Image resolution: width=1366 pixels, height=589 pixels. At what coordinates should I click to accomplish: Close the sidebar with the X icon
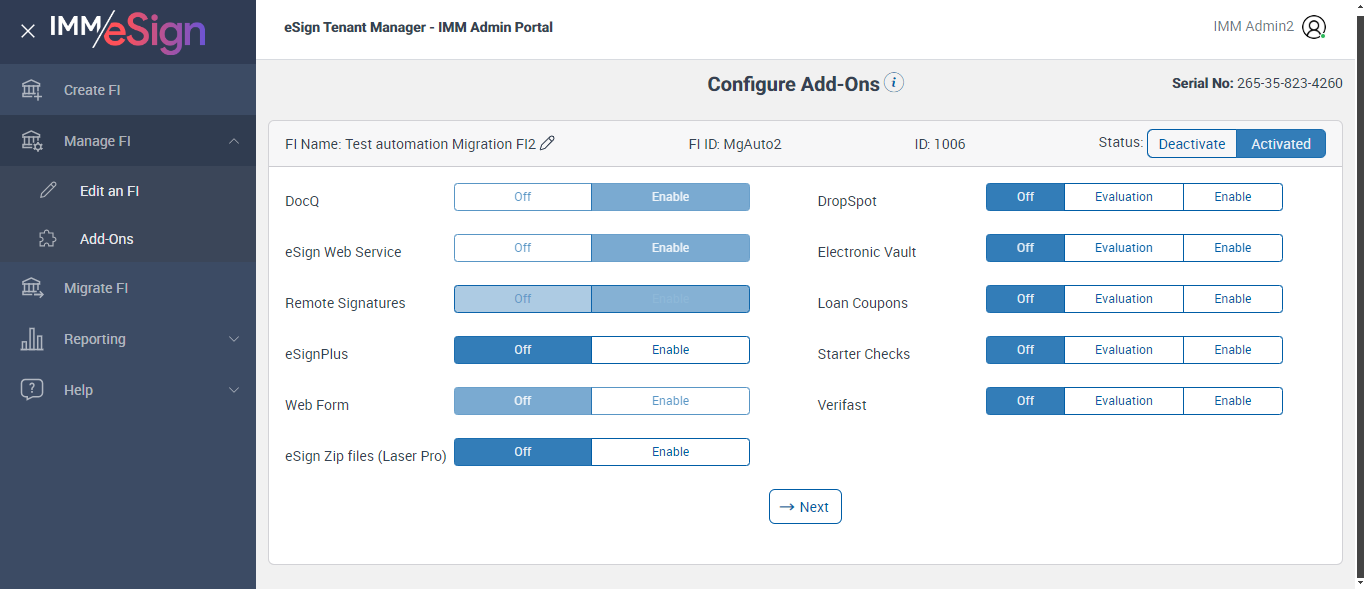pyautogui.click(x=28, y=31)
